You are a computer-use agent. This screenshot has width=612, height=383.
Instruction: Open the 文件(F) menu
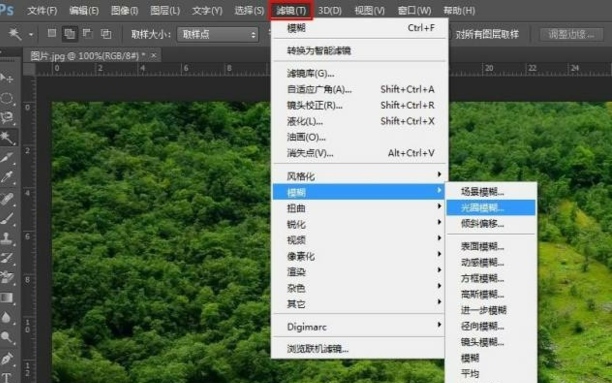(42, 11)
